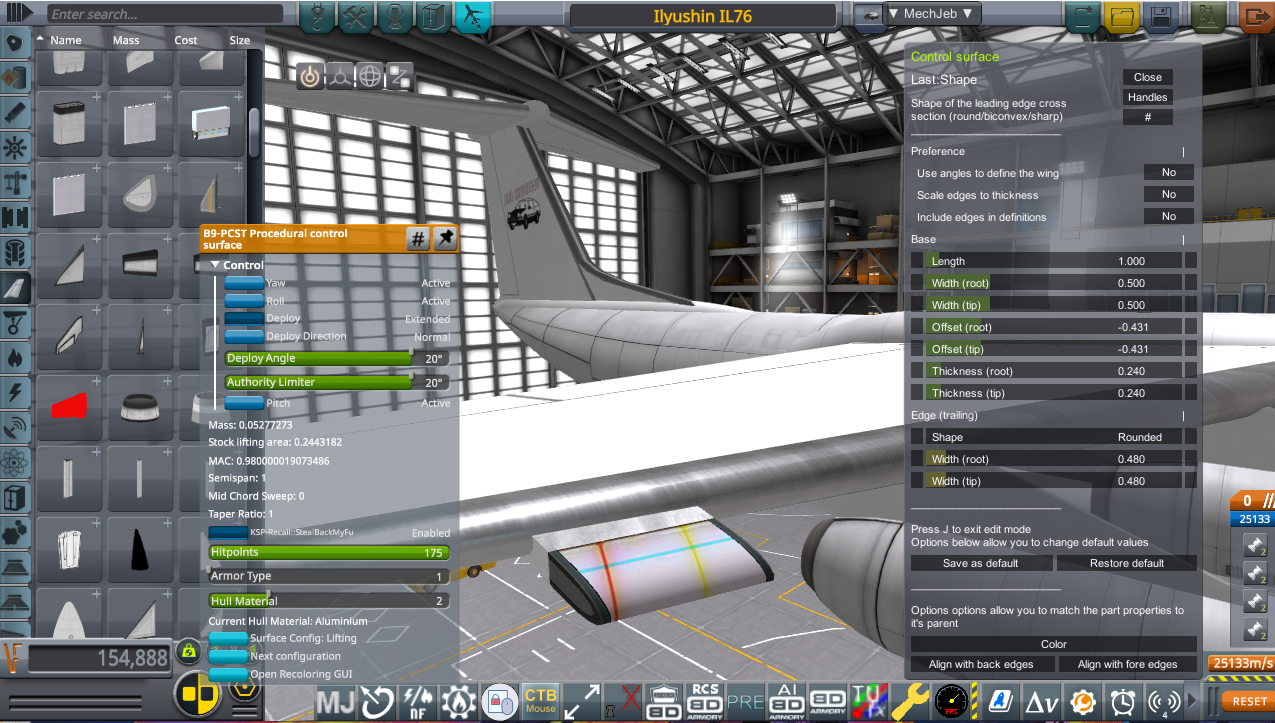This screenshot has width=1275, height=723.
Task: Collapse the Control section triangle
Action: [214, 265]
